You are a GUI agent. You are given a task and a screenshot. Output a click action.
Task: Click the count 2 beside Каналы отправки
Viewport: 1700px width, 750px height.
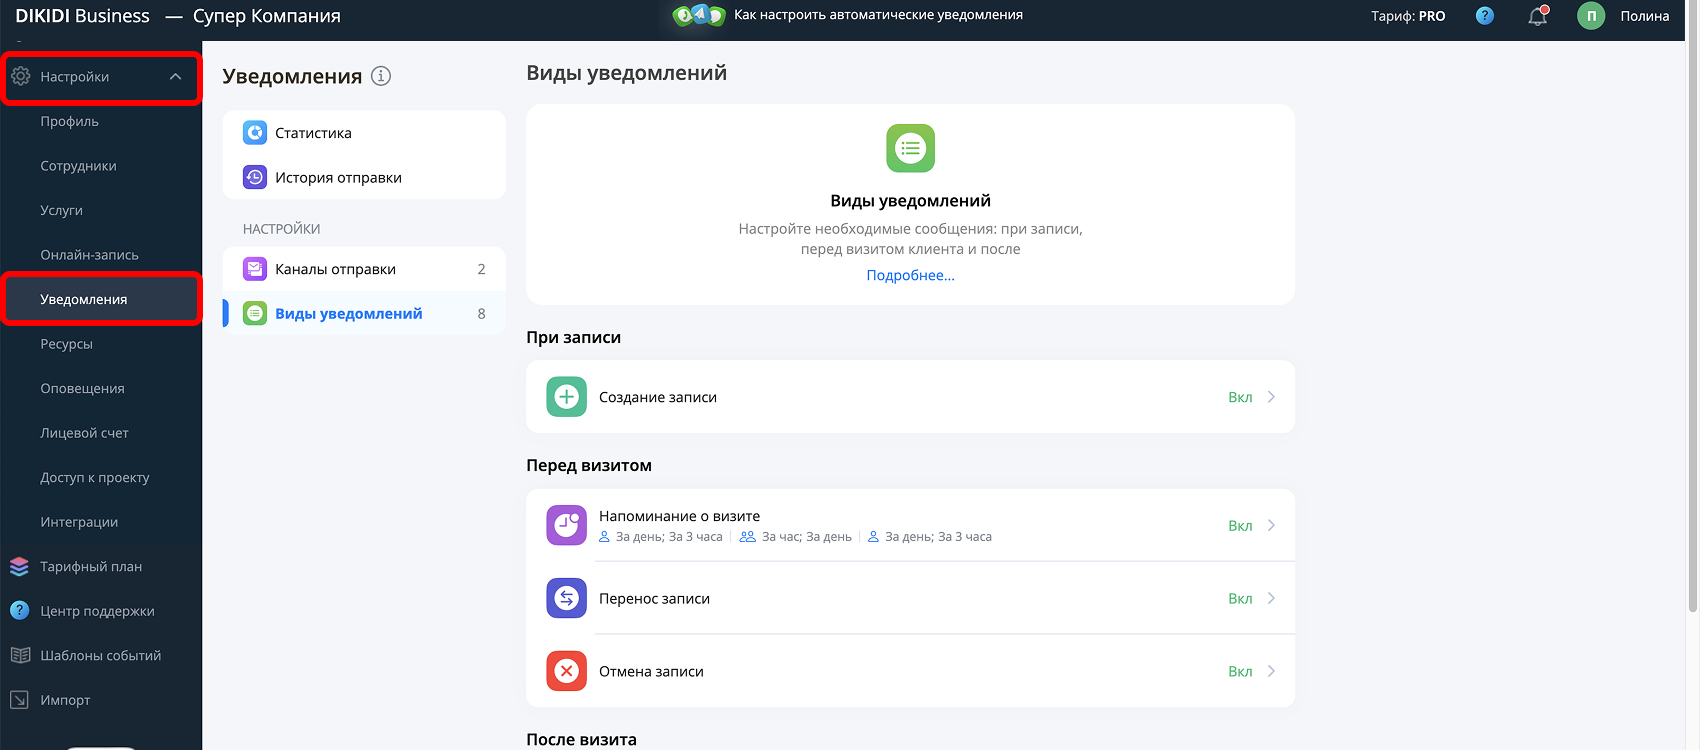click(x=481, y=269)
